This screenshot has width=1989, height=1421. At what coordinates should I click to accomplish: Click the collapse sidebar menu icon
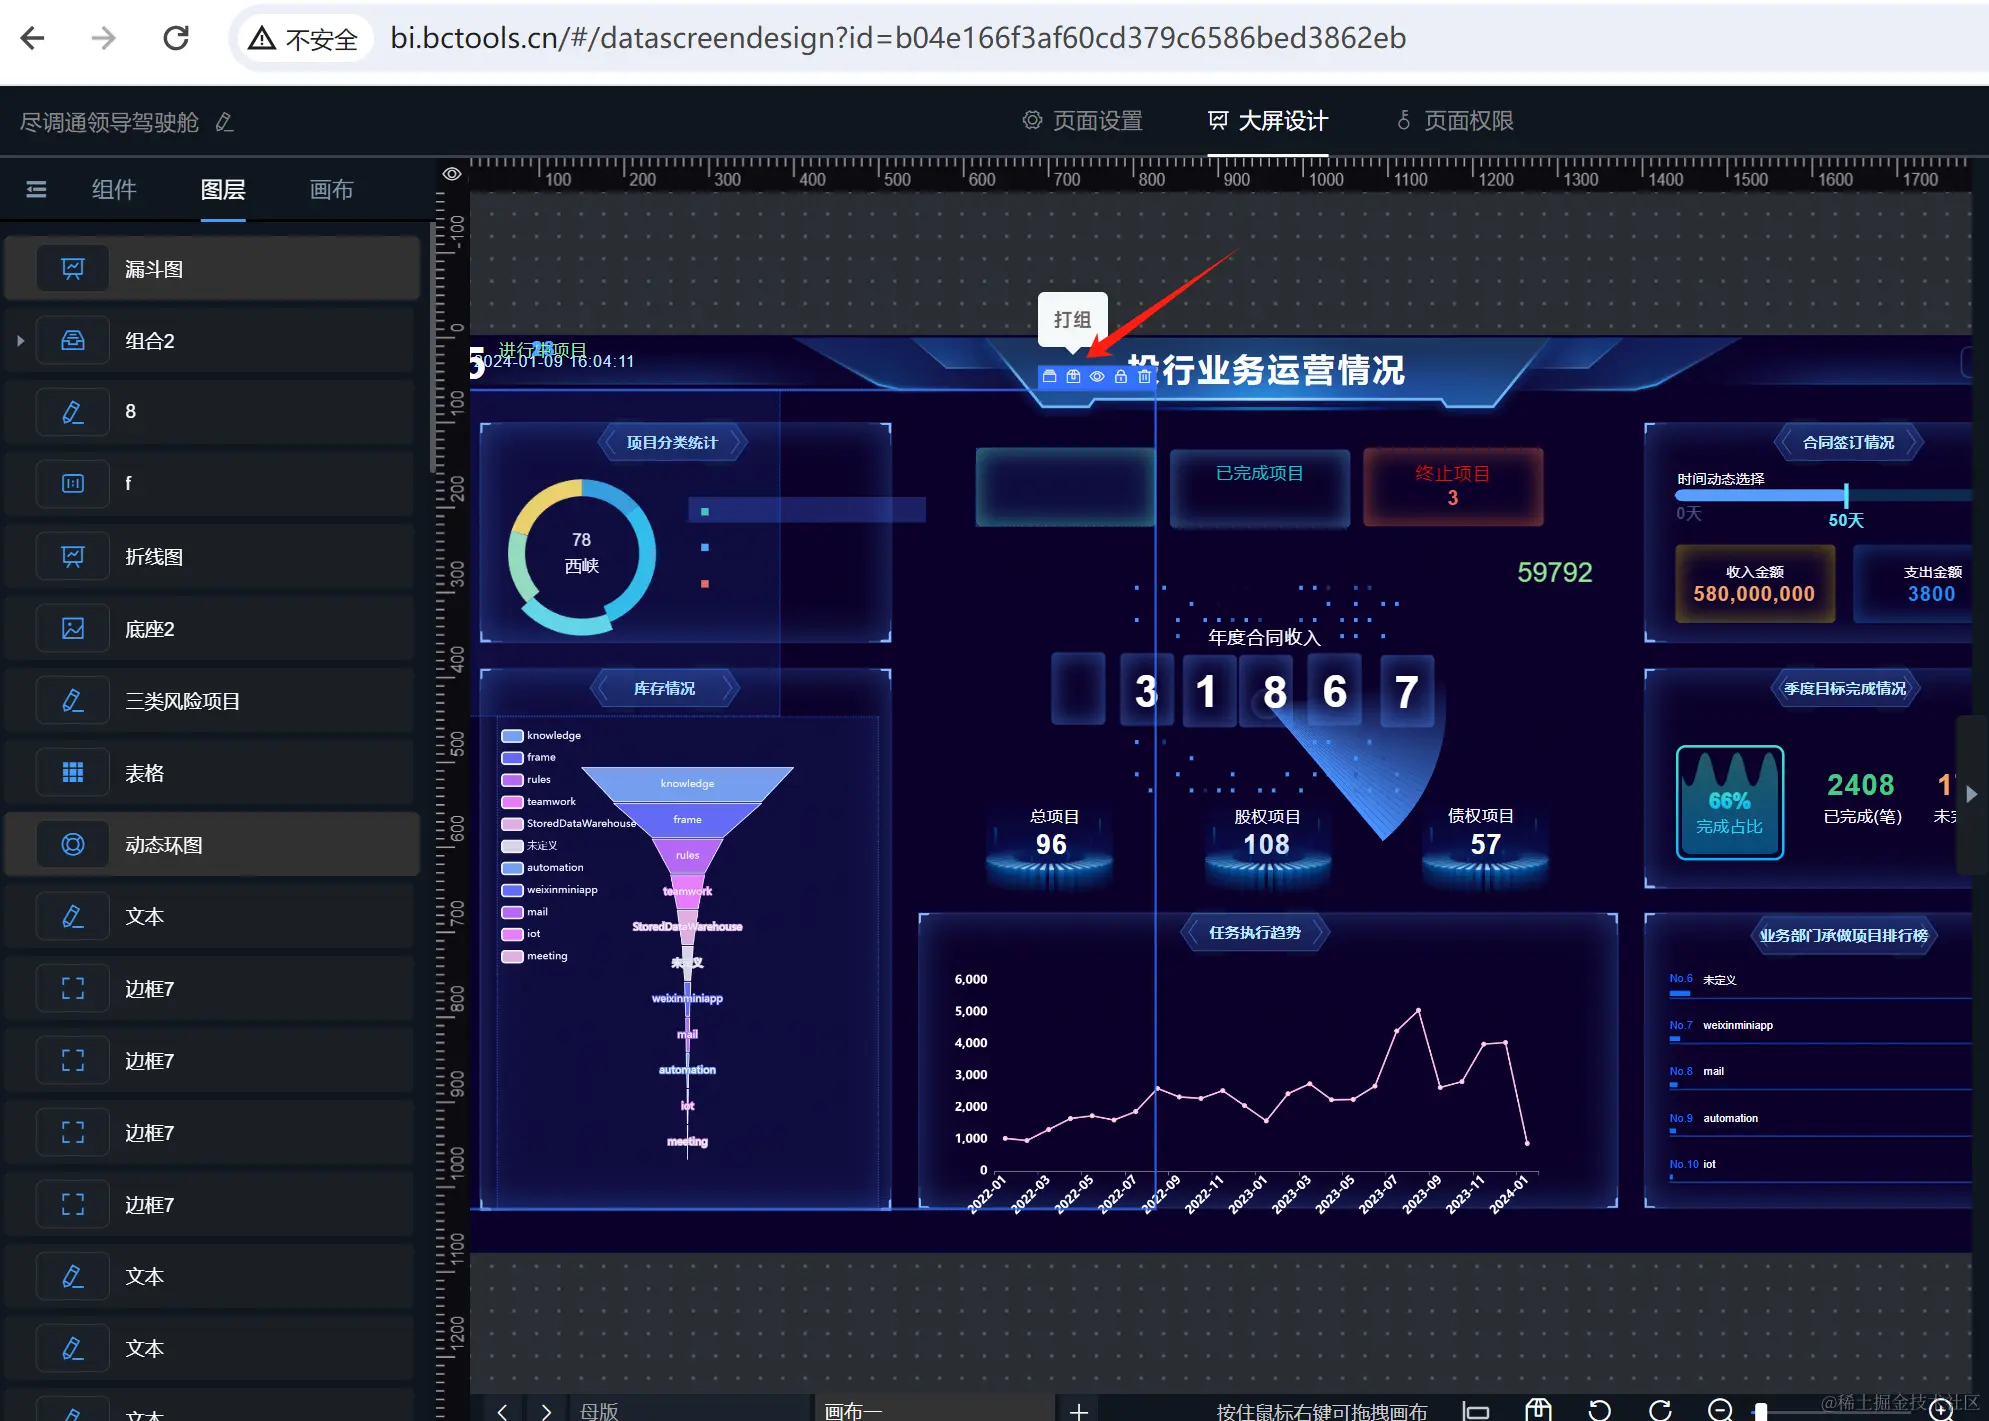point(36,189)
